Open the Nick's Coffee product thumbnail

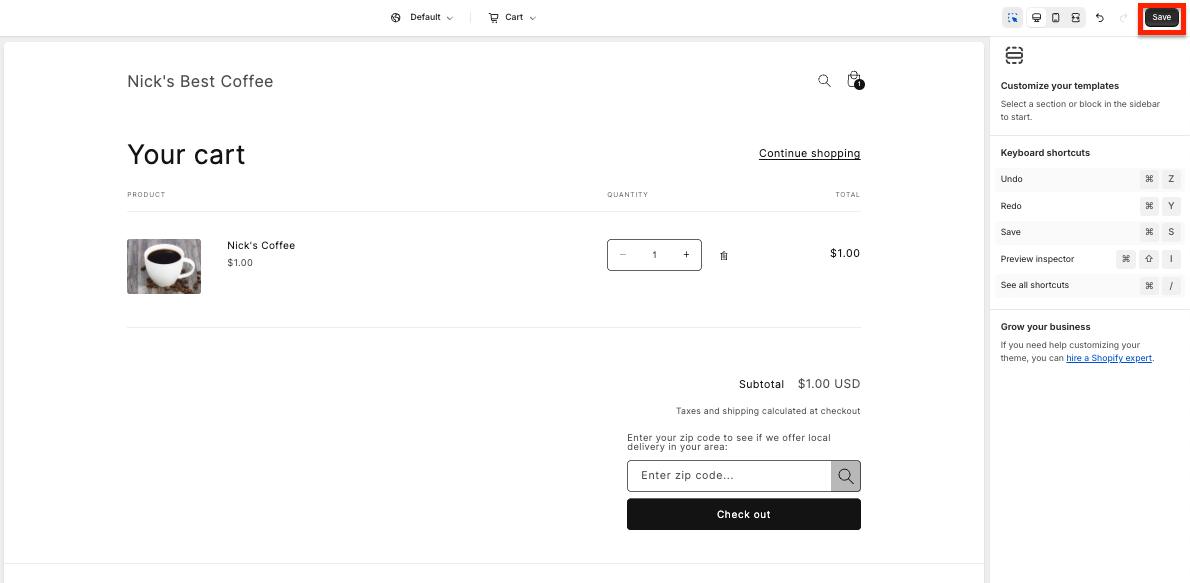point(164,266)
